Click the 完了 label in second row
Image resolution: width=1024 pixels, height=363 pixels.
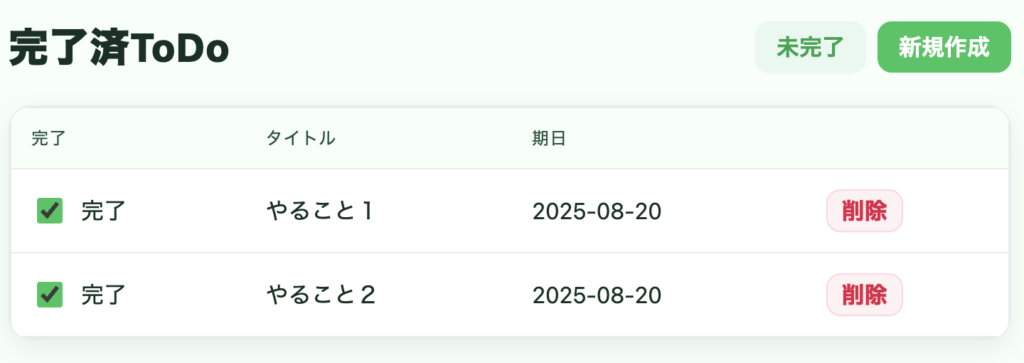point(103,296)
